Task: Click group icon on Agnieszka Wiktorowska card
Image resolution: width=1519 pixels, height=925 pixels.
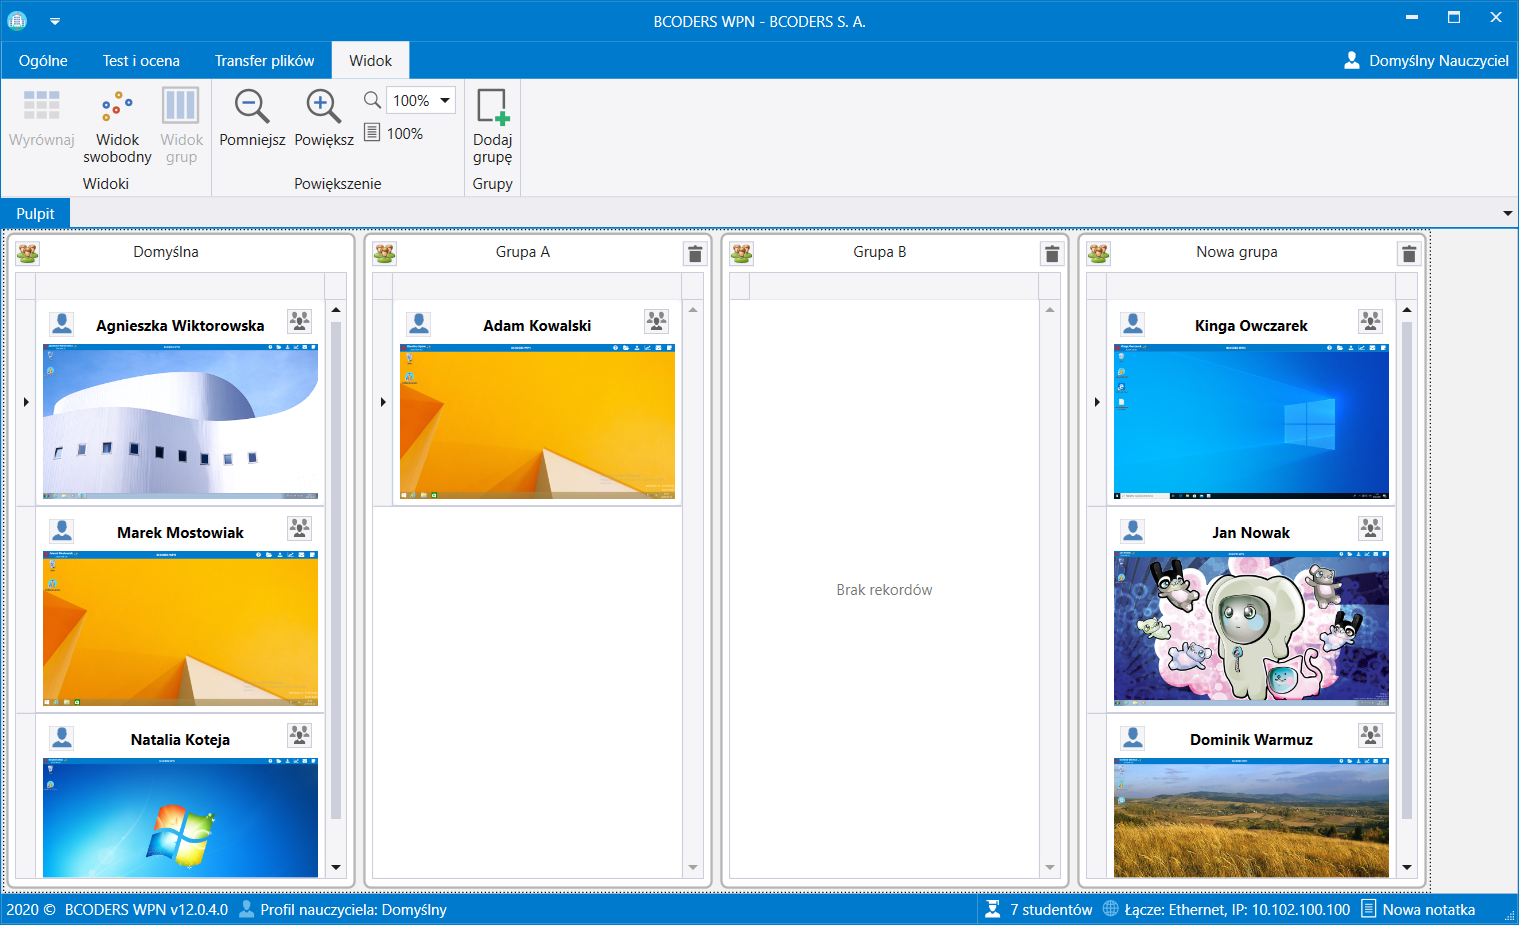Action: (x=299, y=321)
